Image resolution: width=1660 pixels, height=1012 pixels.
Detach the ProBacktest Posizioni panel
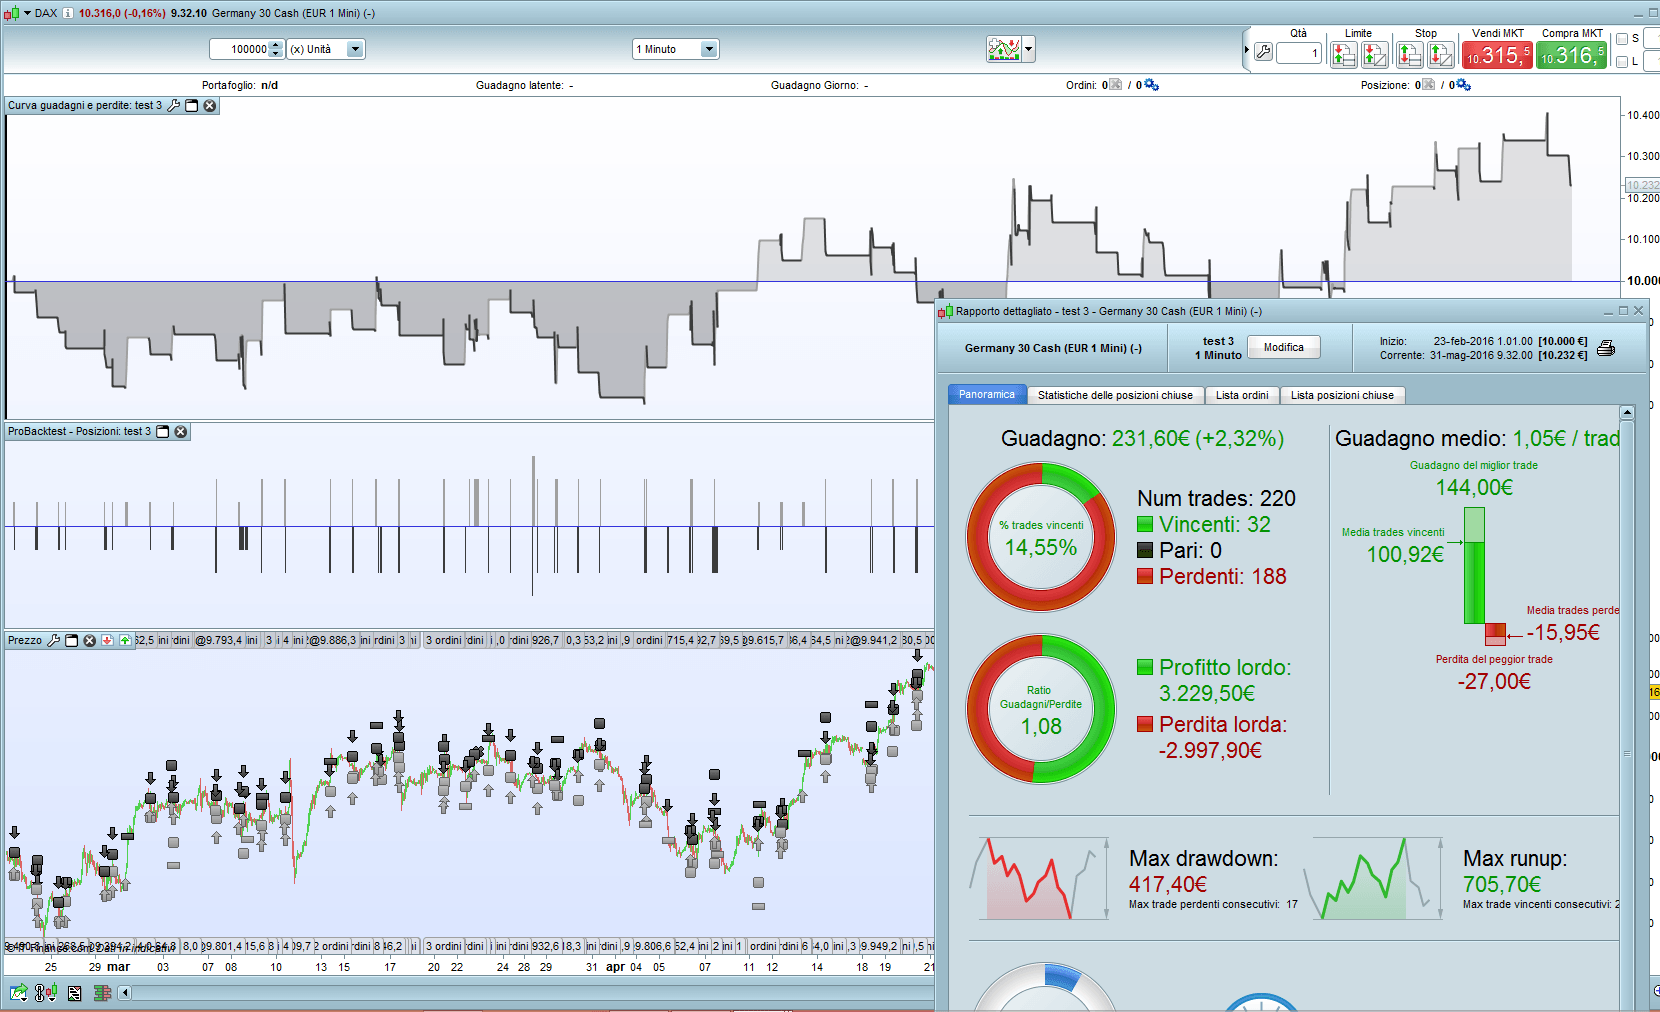[163, 432]
